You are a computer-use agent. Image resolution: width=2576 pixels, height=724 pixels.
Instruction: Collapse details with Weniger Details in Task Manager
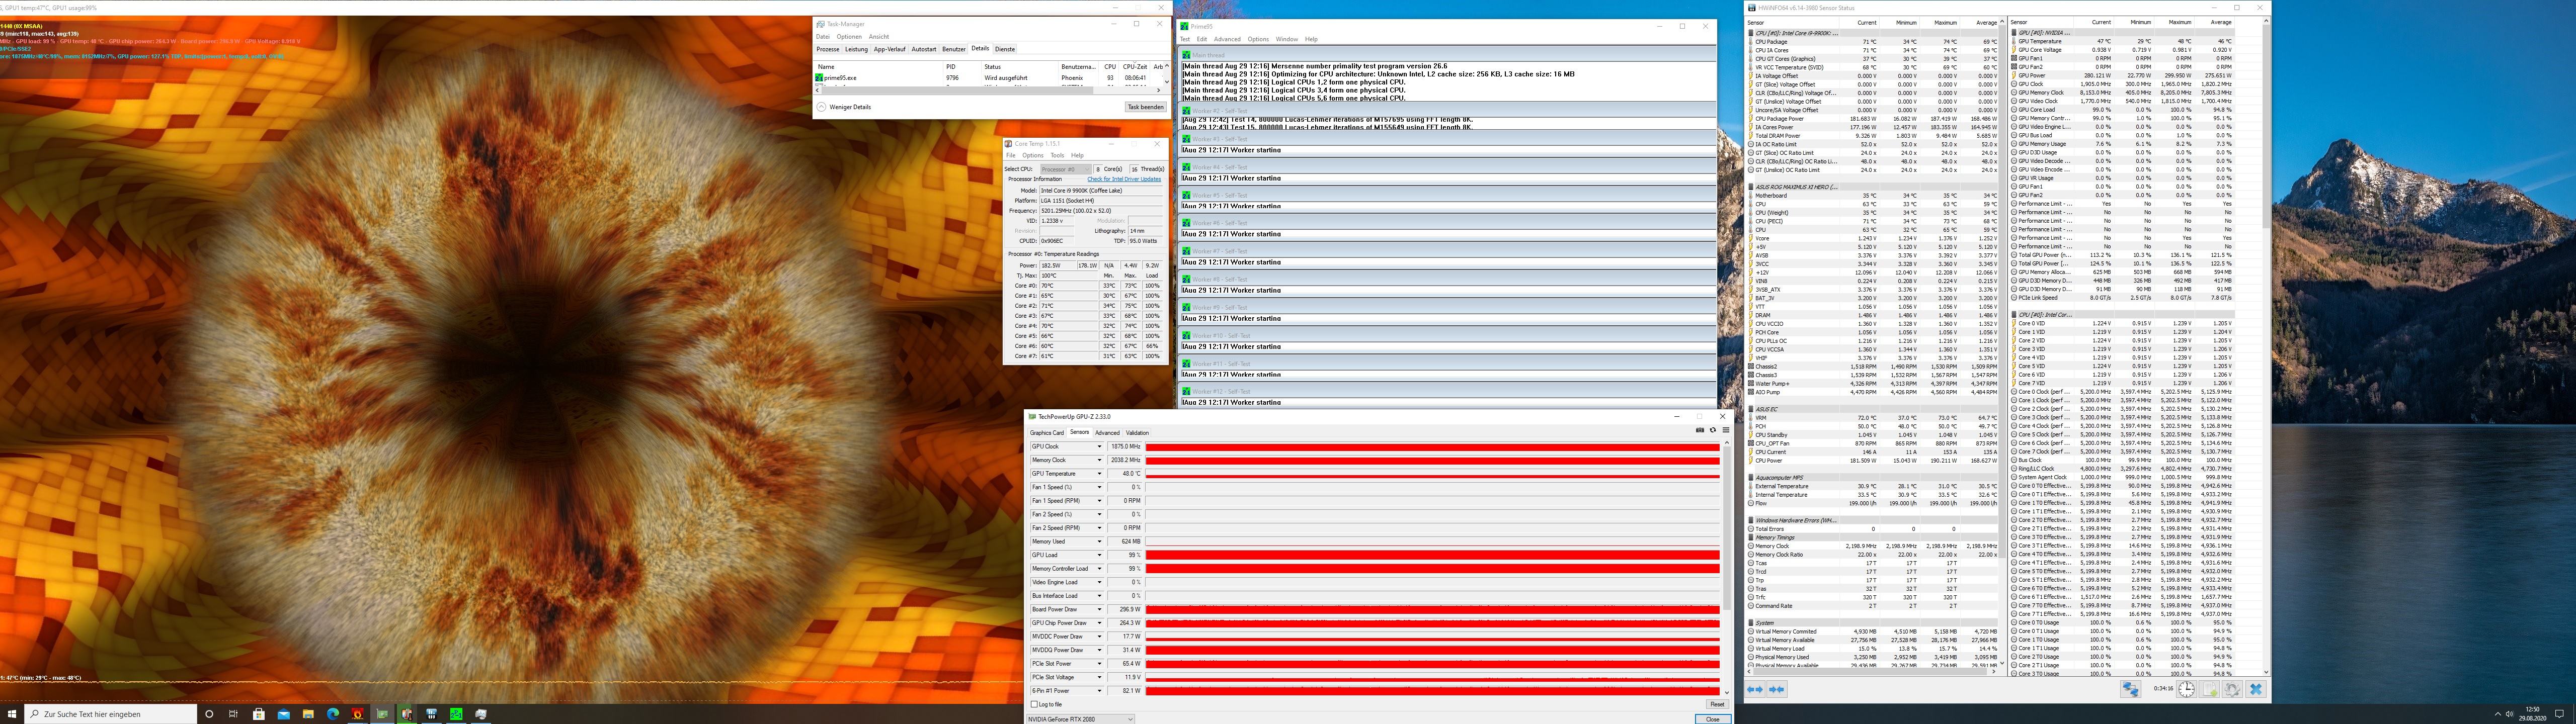(844, 107)
